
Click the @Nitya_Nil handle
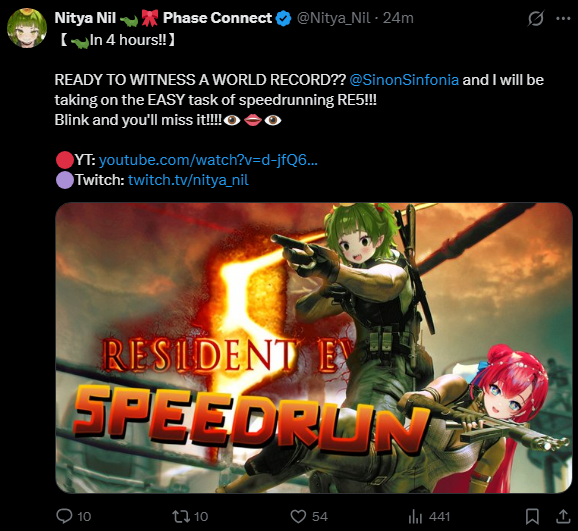[333, 18]
